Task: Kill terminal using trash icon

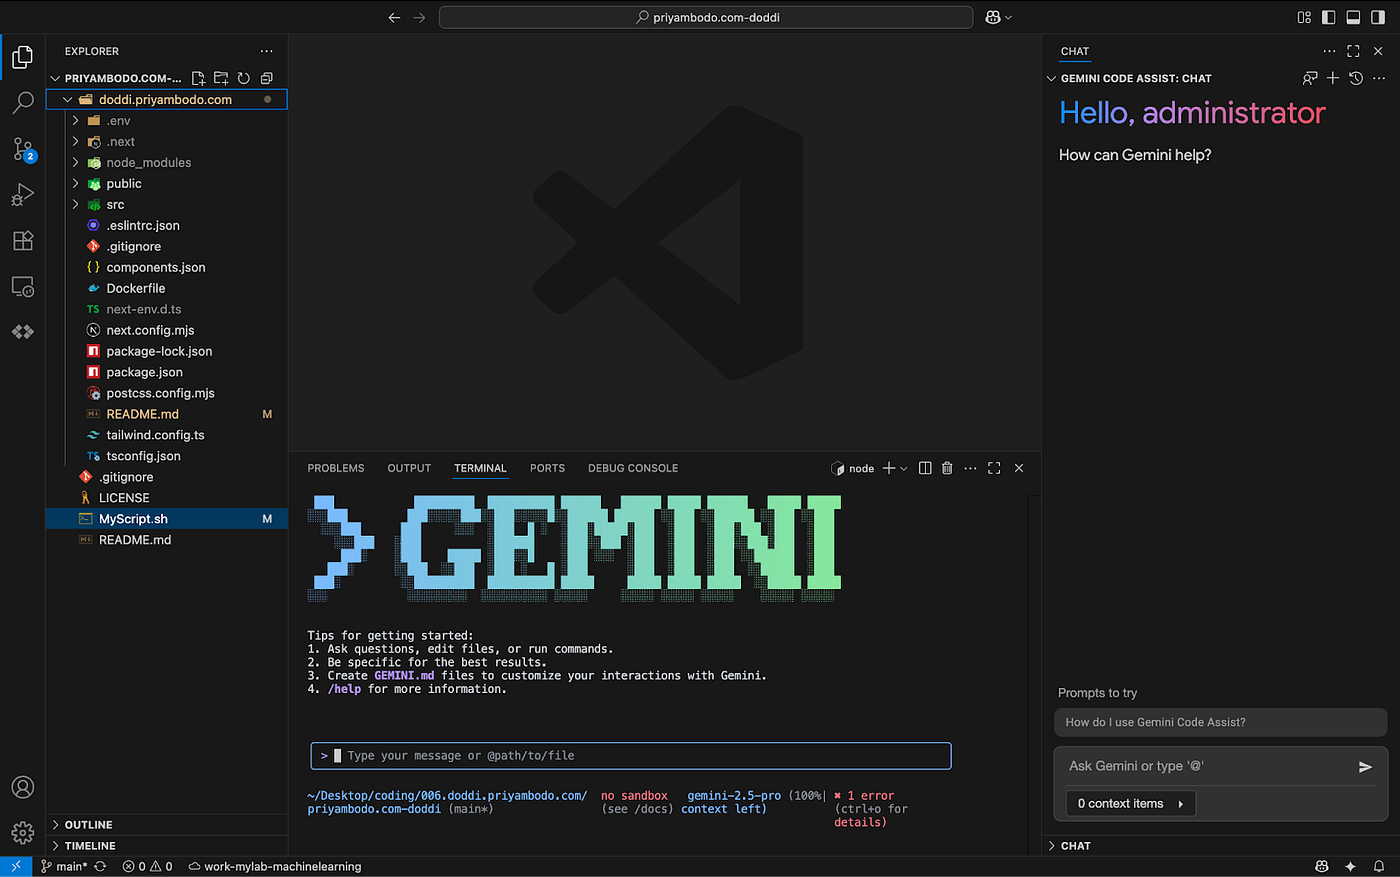Action: click(x=947, y=468)
